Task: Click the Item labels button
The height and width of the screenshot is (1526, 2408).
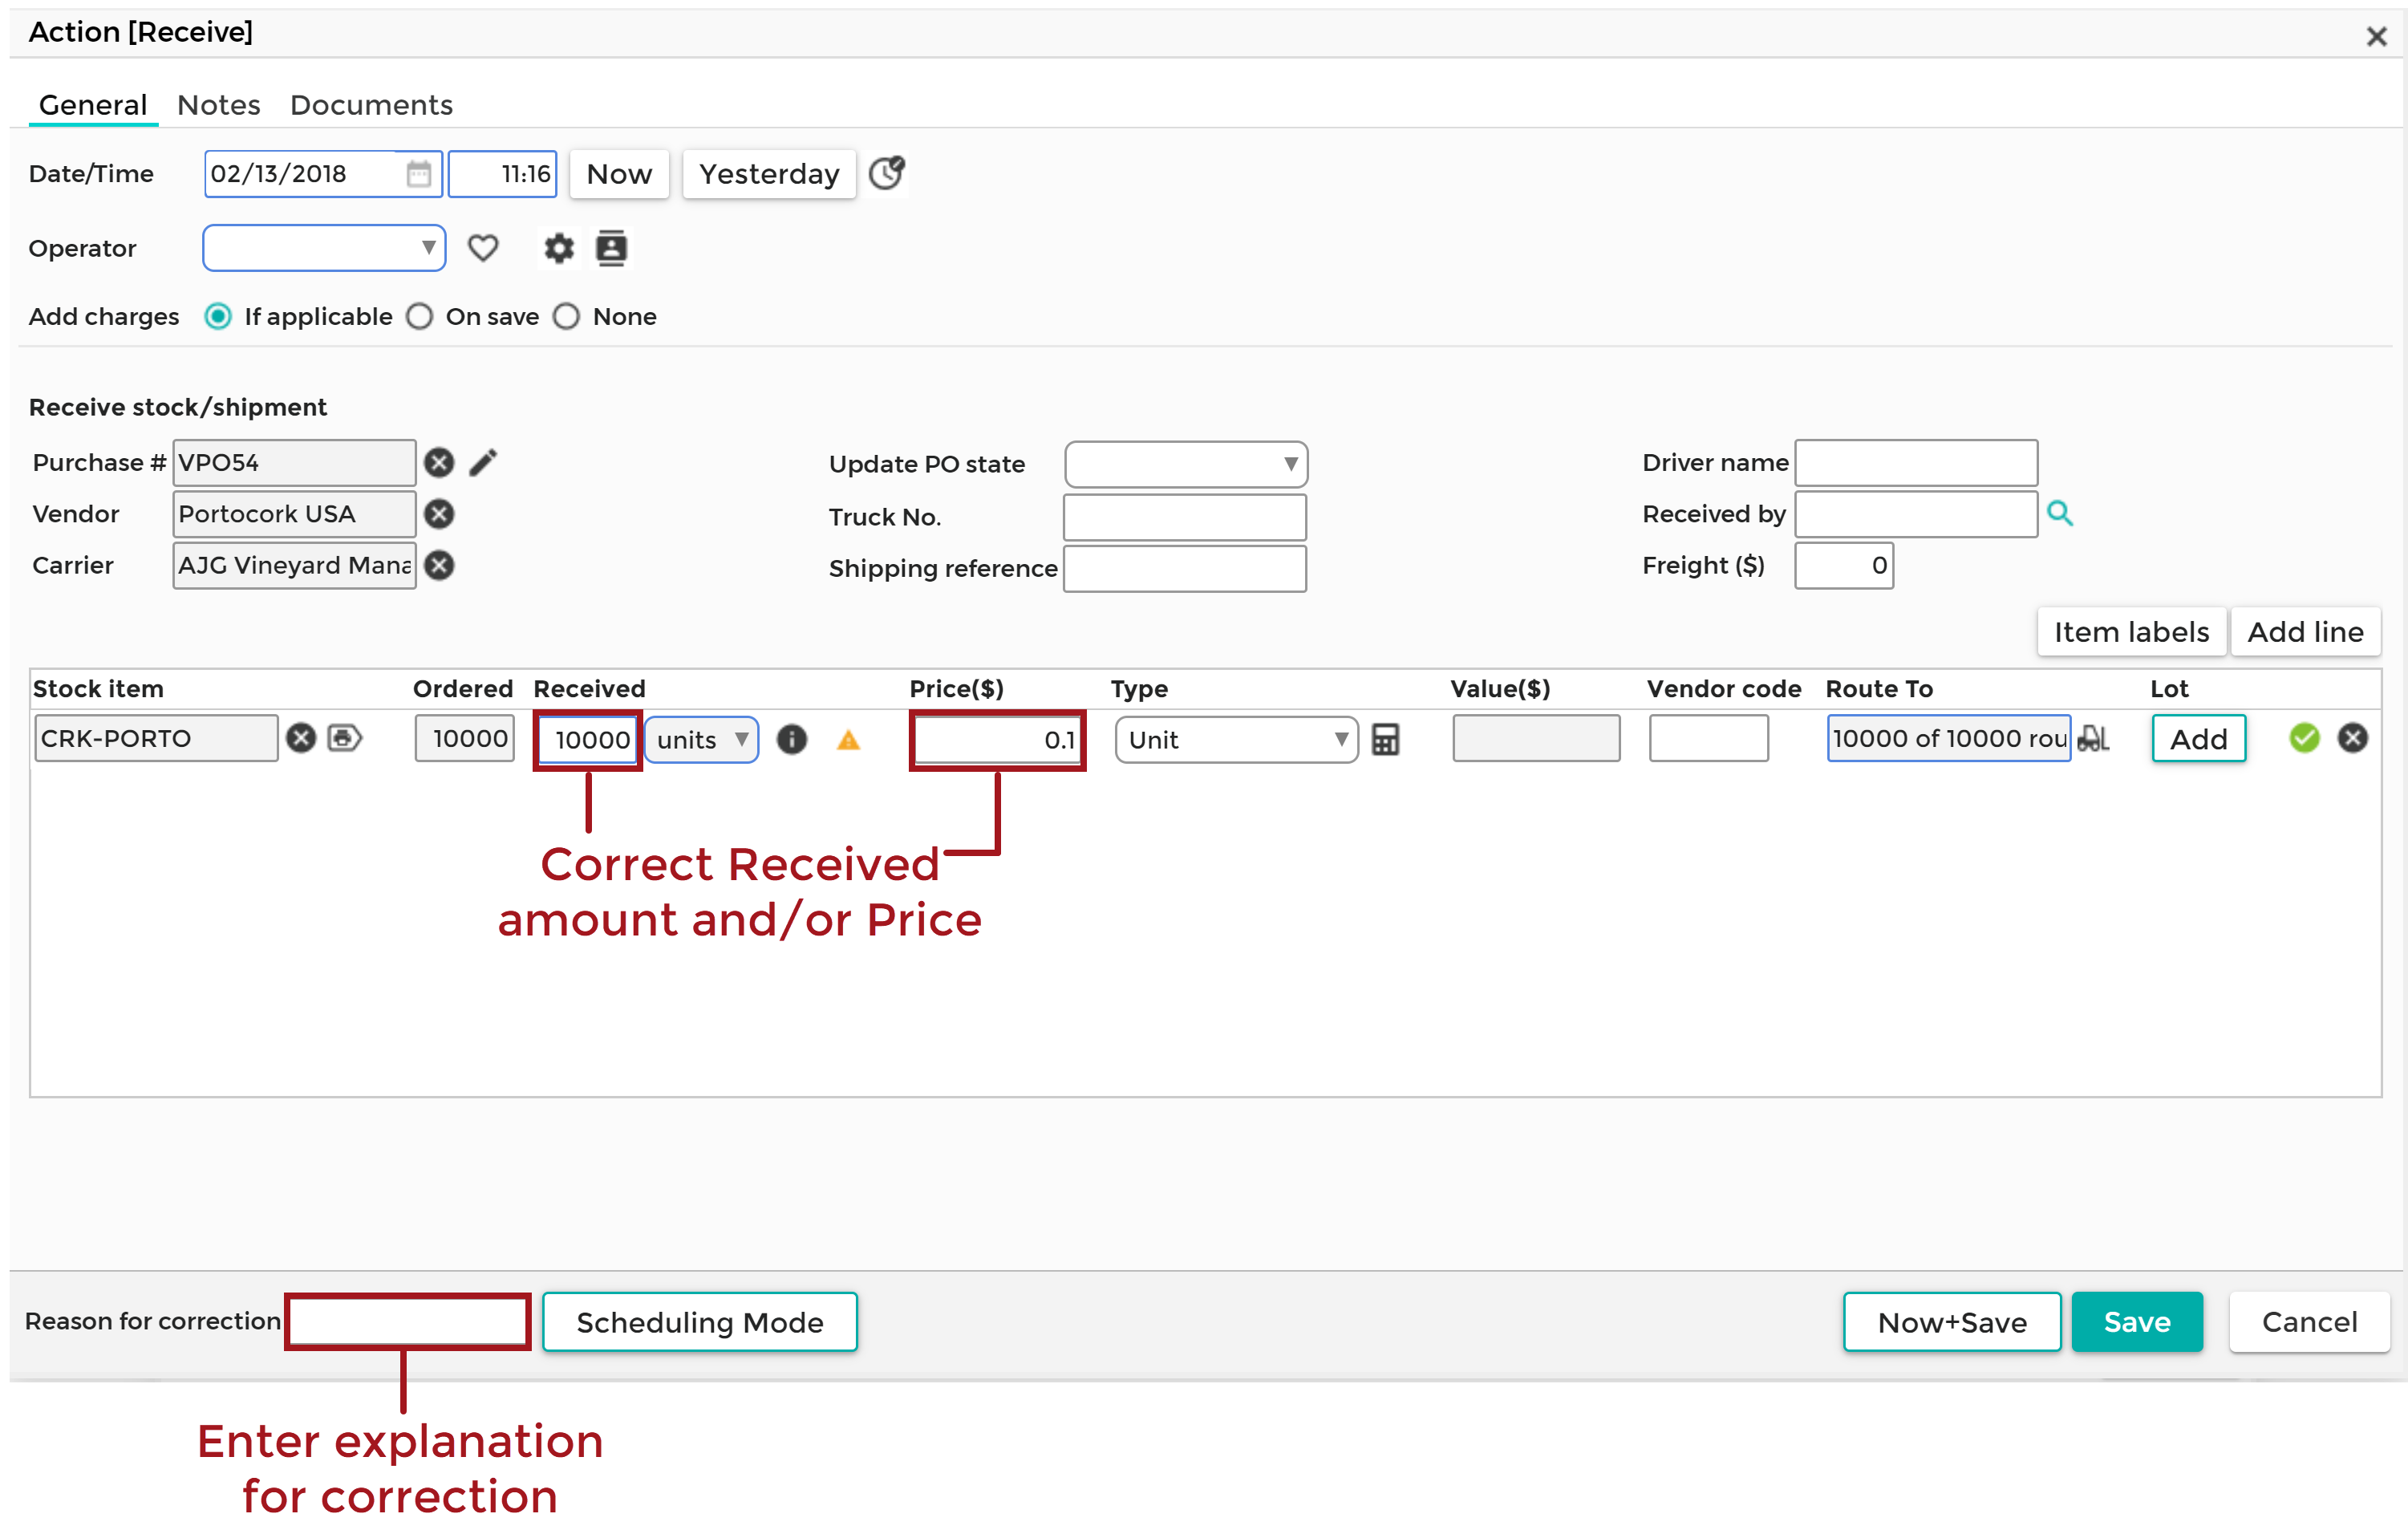Action: click(x=2131, y=632)
